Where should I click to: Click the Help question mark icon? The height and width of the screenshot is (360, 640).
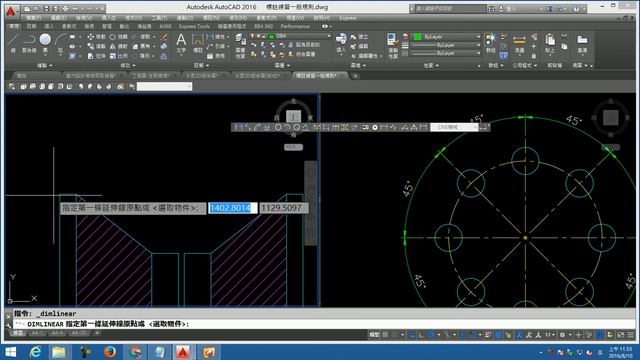(576, 8)
